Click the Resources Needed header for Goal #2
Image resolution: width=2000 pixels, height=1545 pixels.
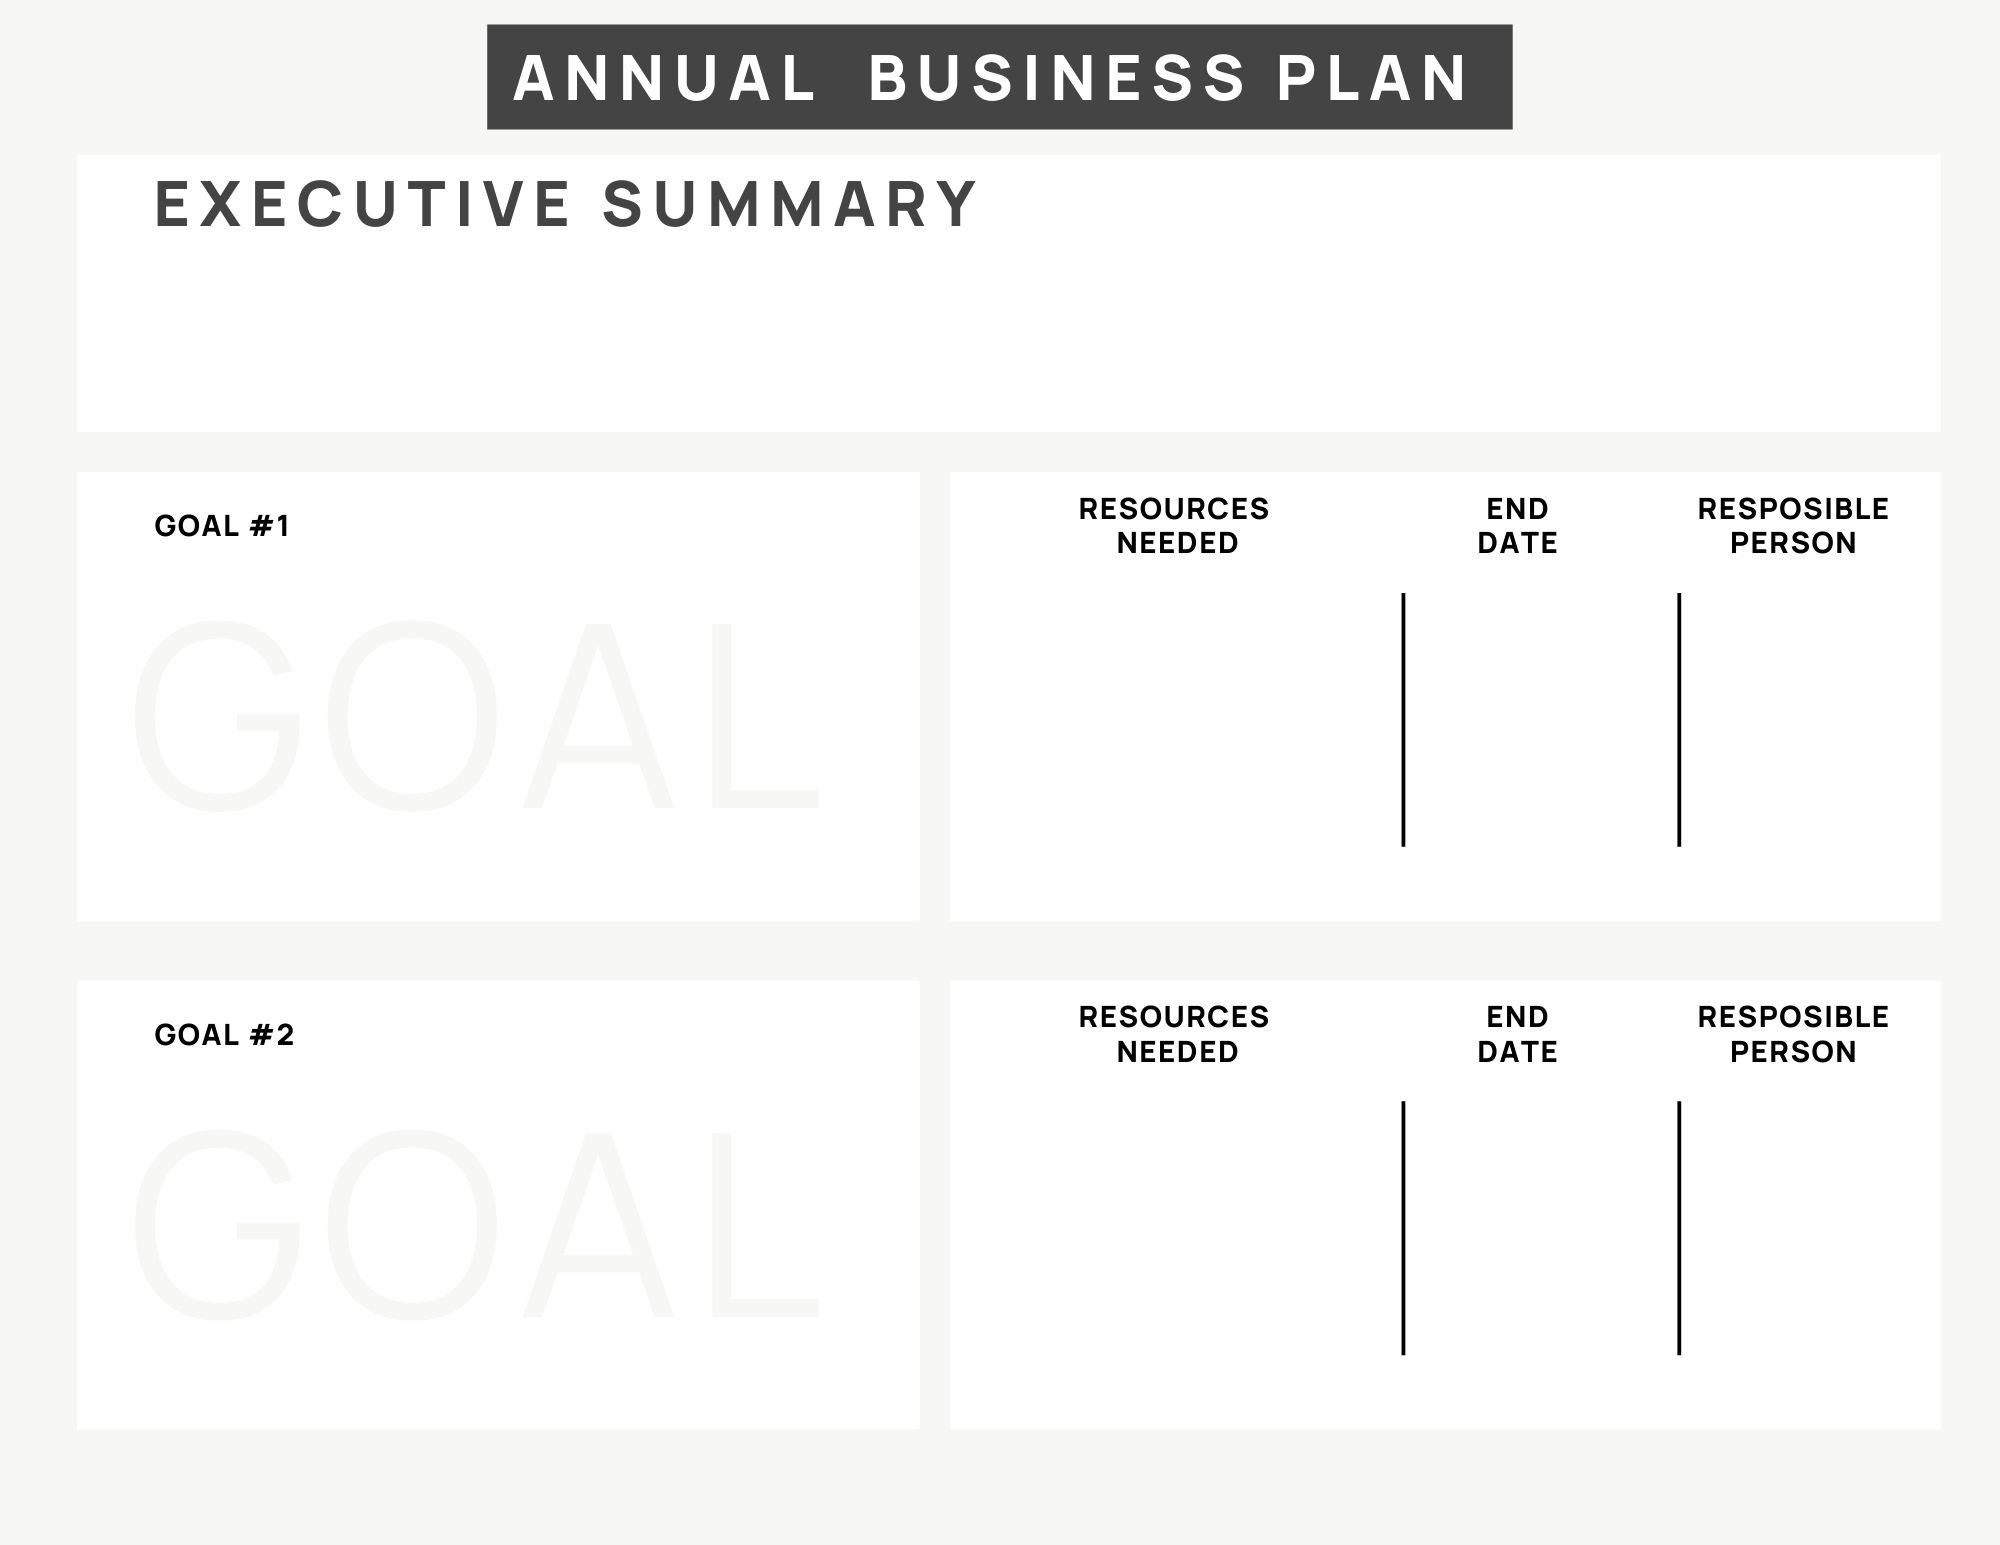tap(1174, 1034)
